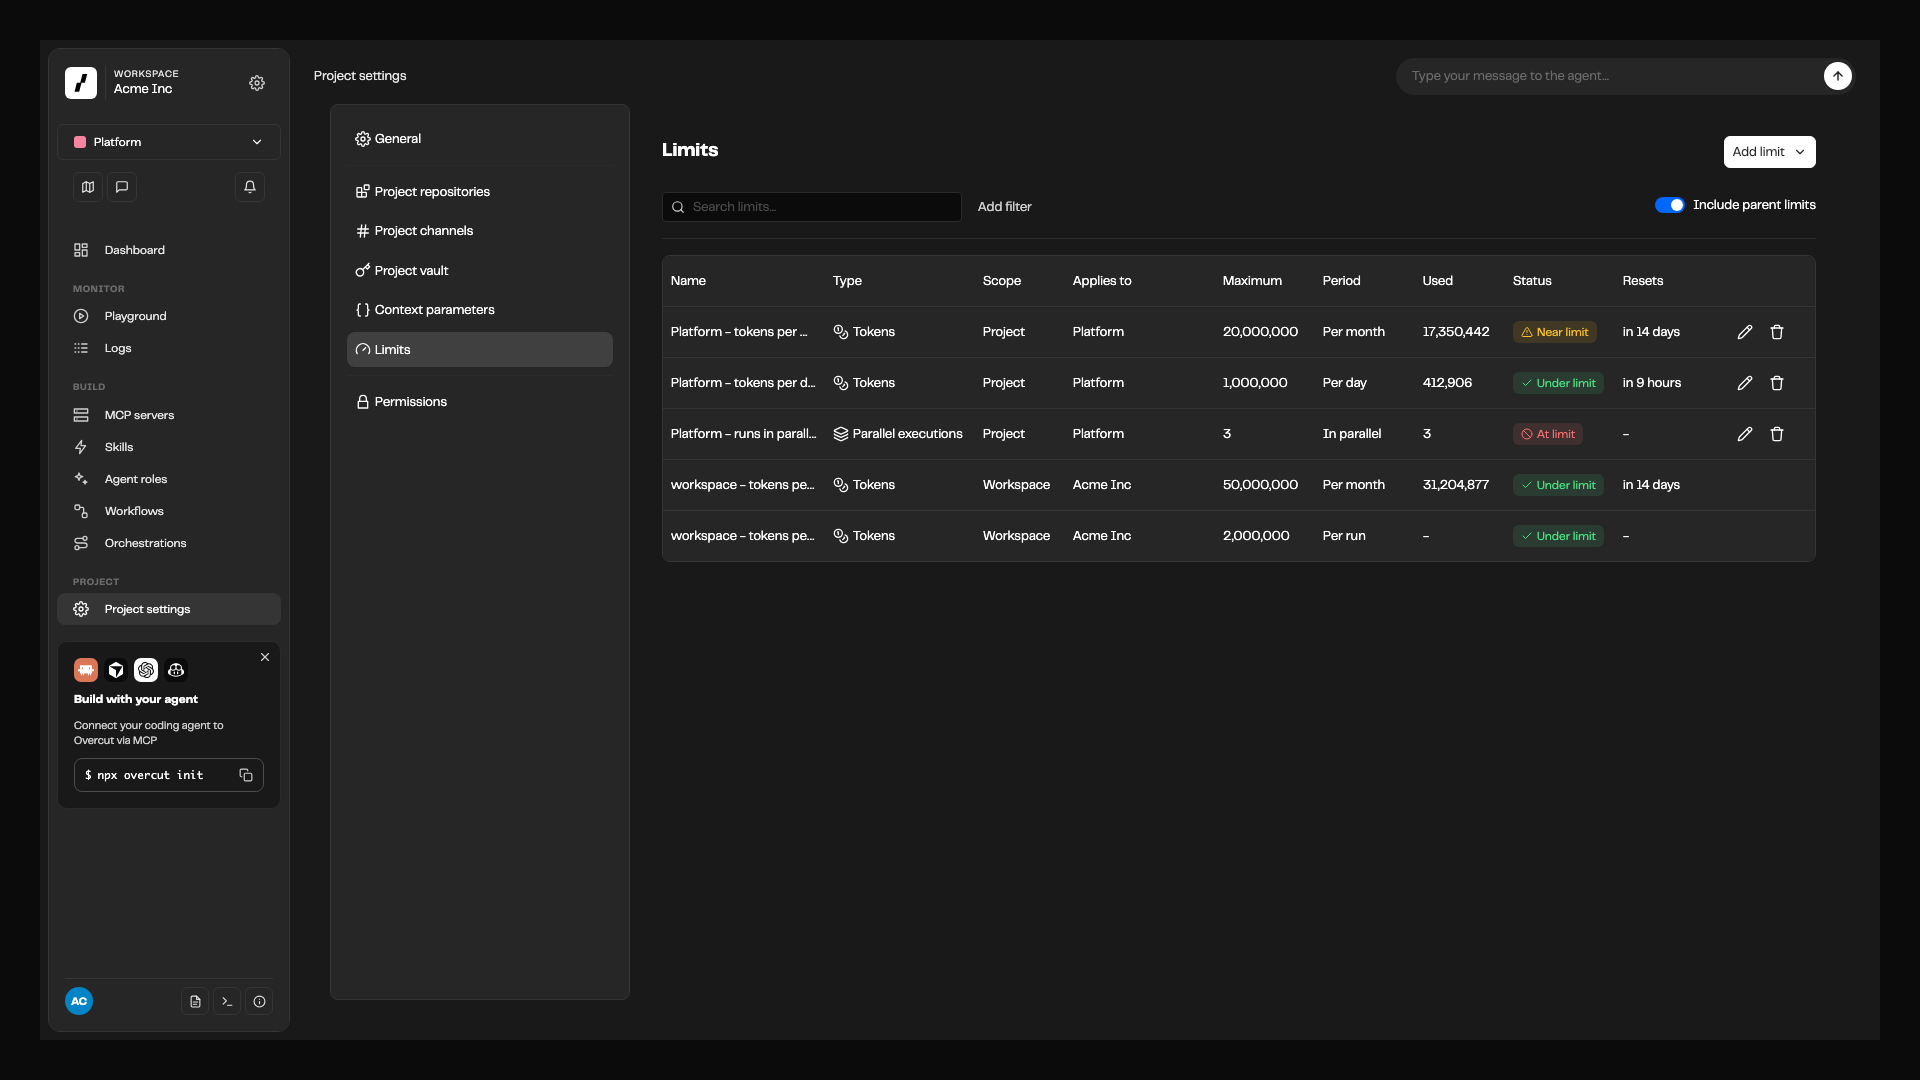
Task: Open Logs page
Action: [x=169, y=348]
